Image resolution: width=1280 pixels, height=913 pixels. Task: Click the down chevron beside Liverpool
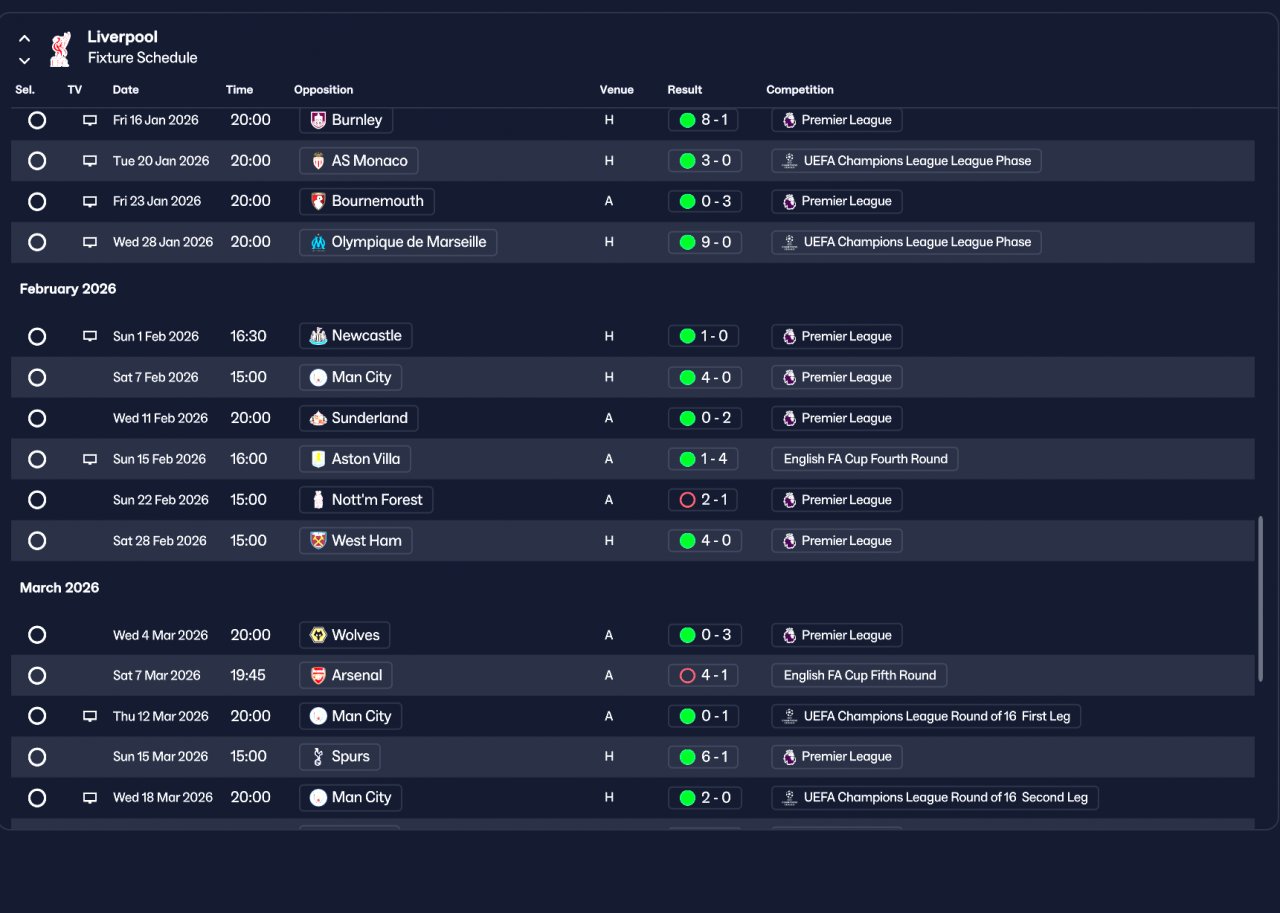click(x=25, y=60)
